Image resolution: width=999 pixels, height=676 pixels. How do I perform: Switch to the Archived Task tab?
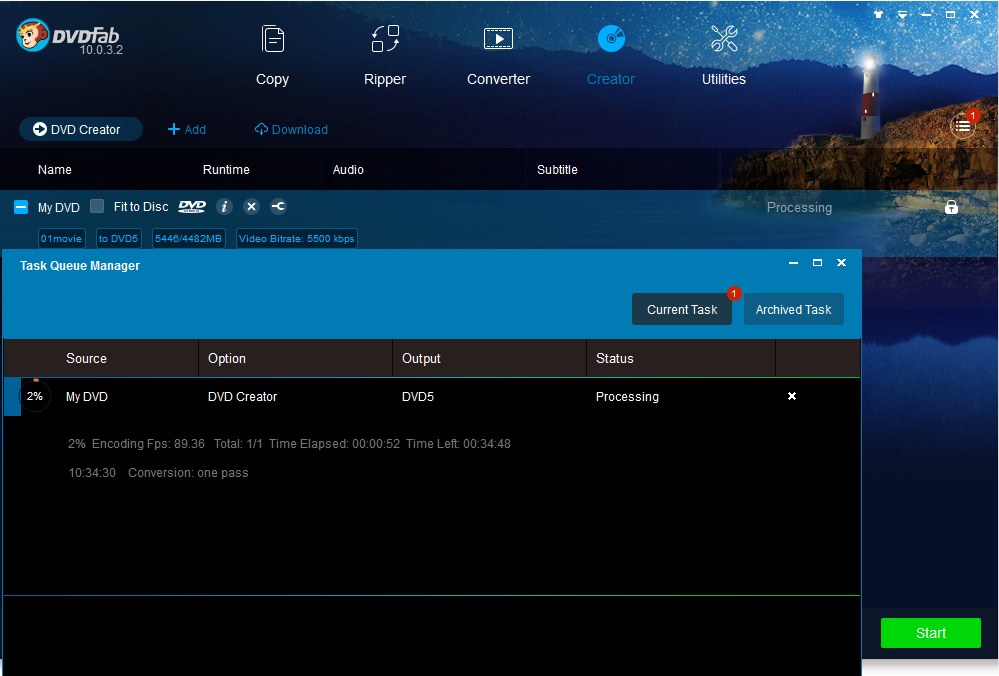[x=794, y=309]
